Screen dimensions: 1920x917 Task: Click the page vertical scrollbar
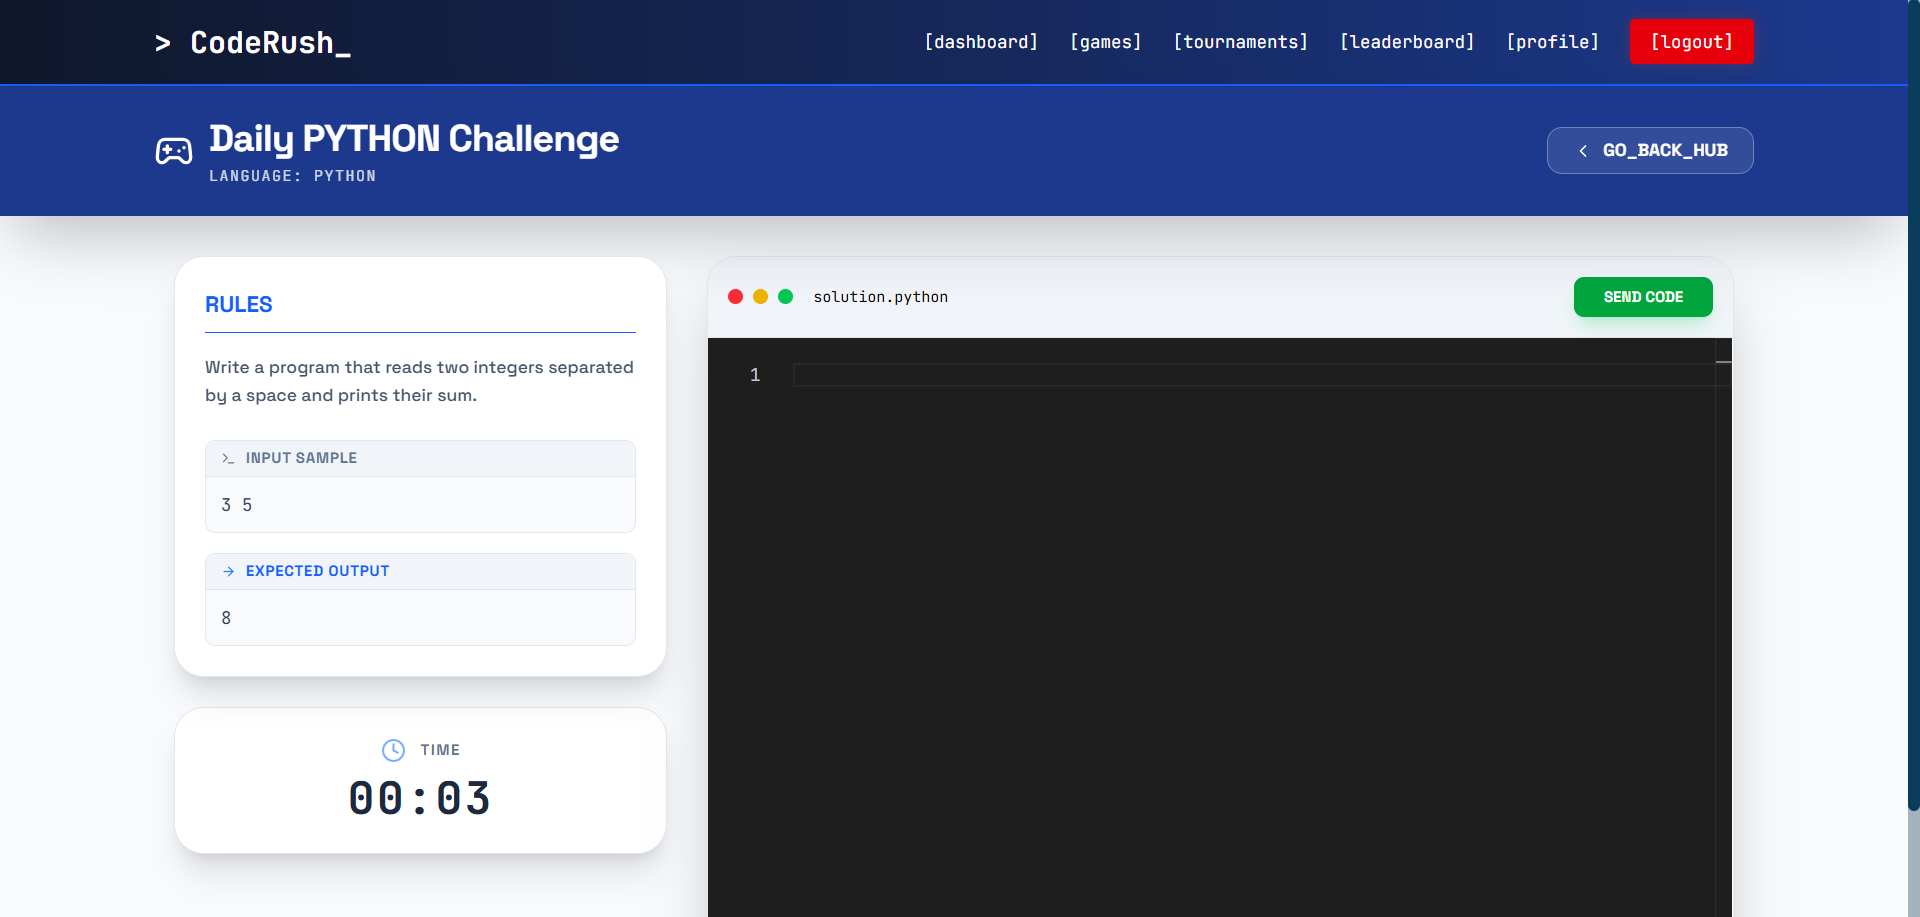(1914, 405)
